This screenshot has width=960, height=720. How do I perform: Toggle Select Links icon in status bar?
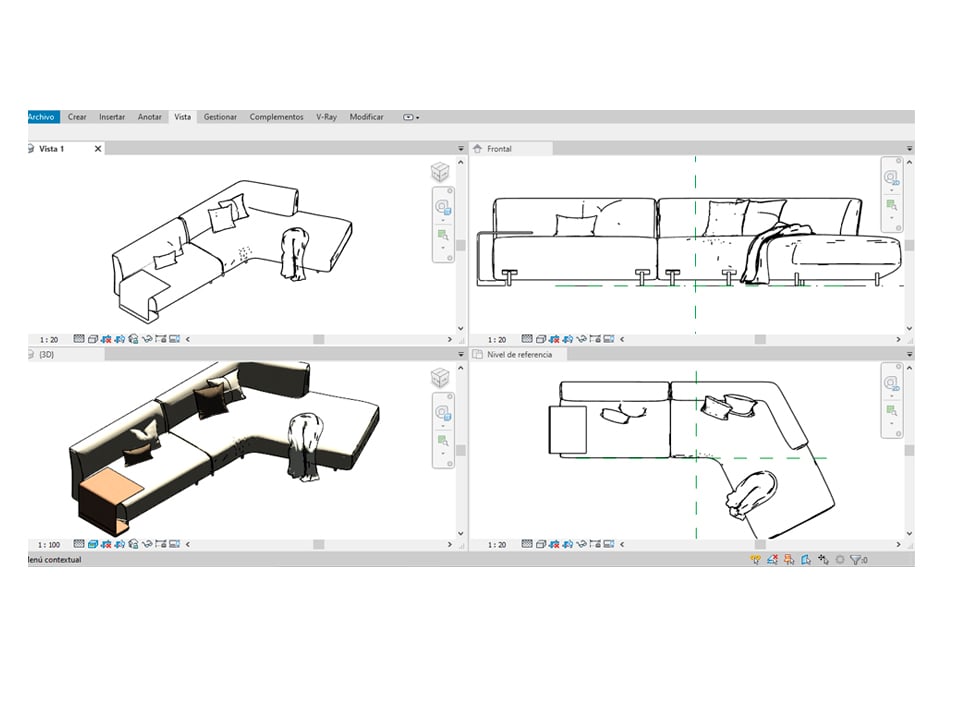756,560
